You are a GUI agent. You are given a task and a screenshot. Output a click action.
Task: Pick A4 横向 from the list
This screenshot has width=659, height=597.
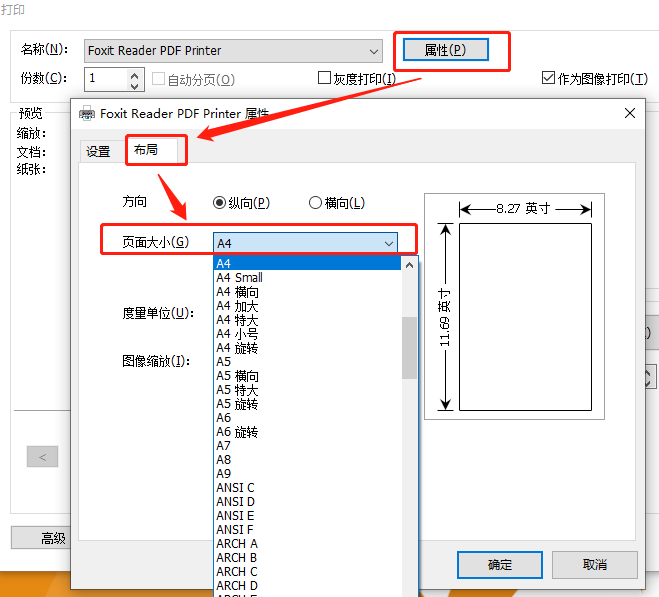coord(308,292)
